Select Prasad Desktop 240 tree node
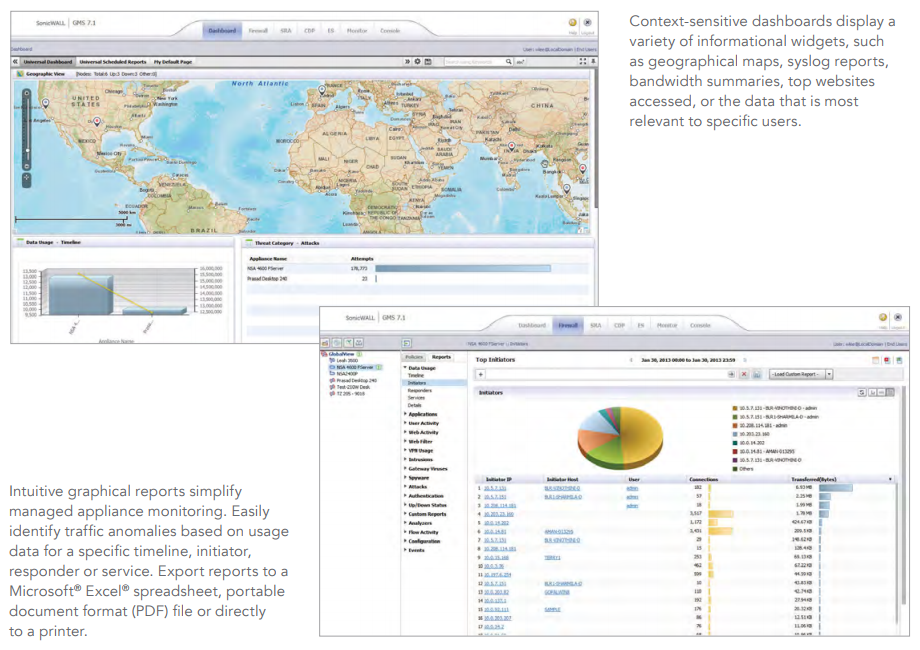920x650 pixels. pyautogui.click(x=356, y=380)
